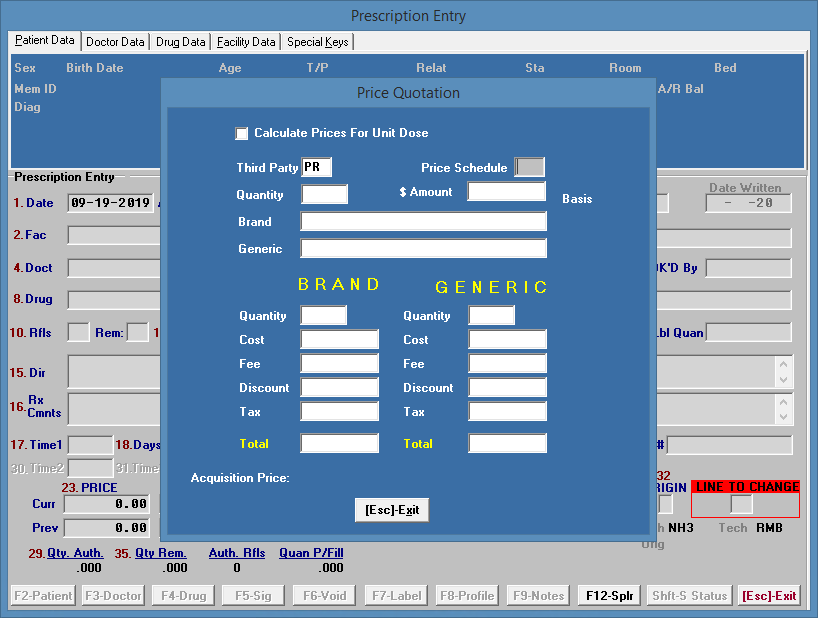Open the Special Keys tab
The width and height of the screenshot is (818, 618).
click(x=317, y=42)
